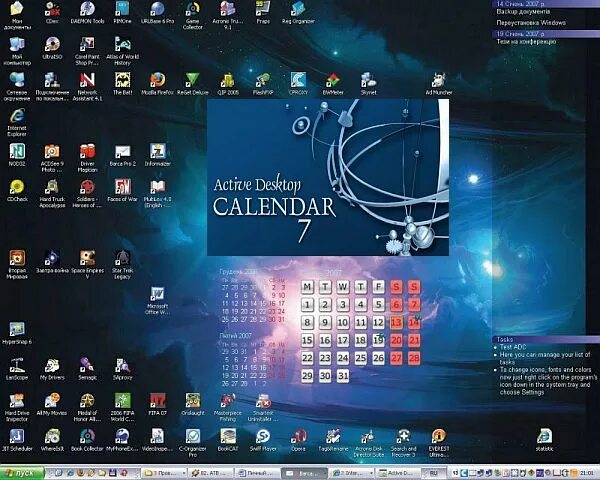Click the 'Test ADC' task entry
The image size is (600, 480).
click(513, 347)
